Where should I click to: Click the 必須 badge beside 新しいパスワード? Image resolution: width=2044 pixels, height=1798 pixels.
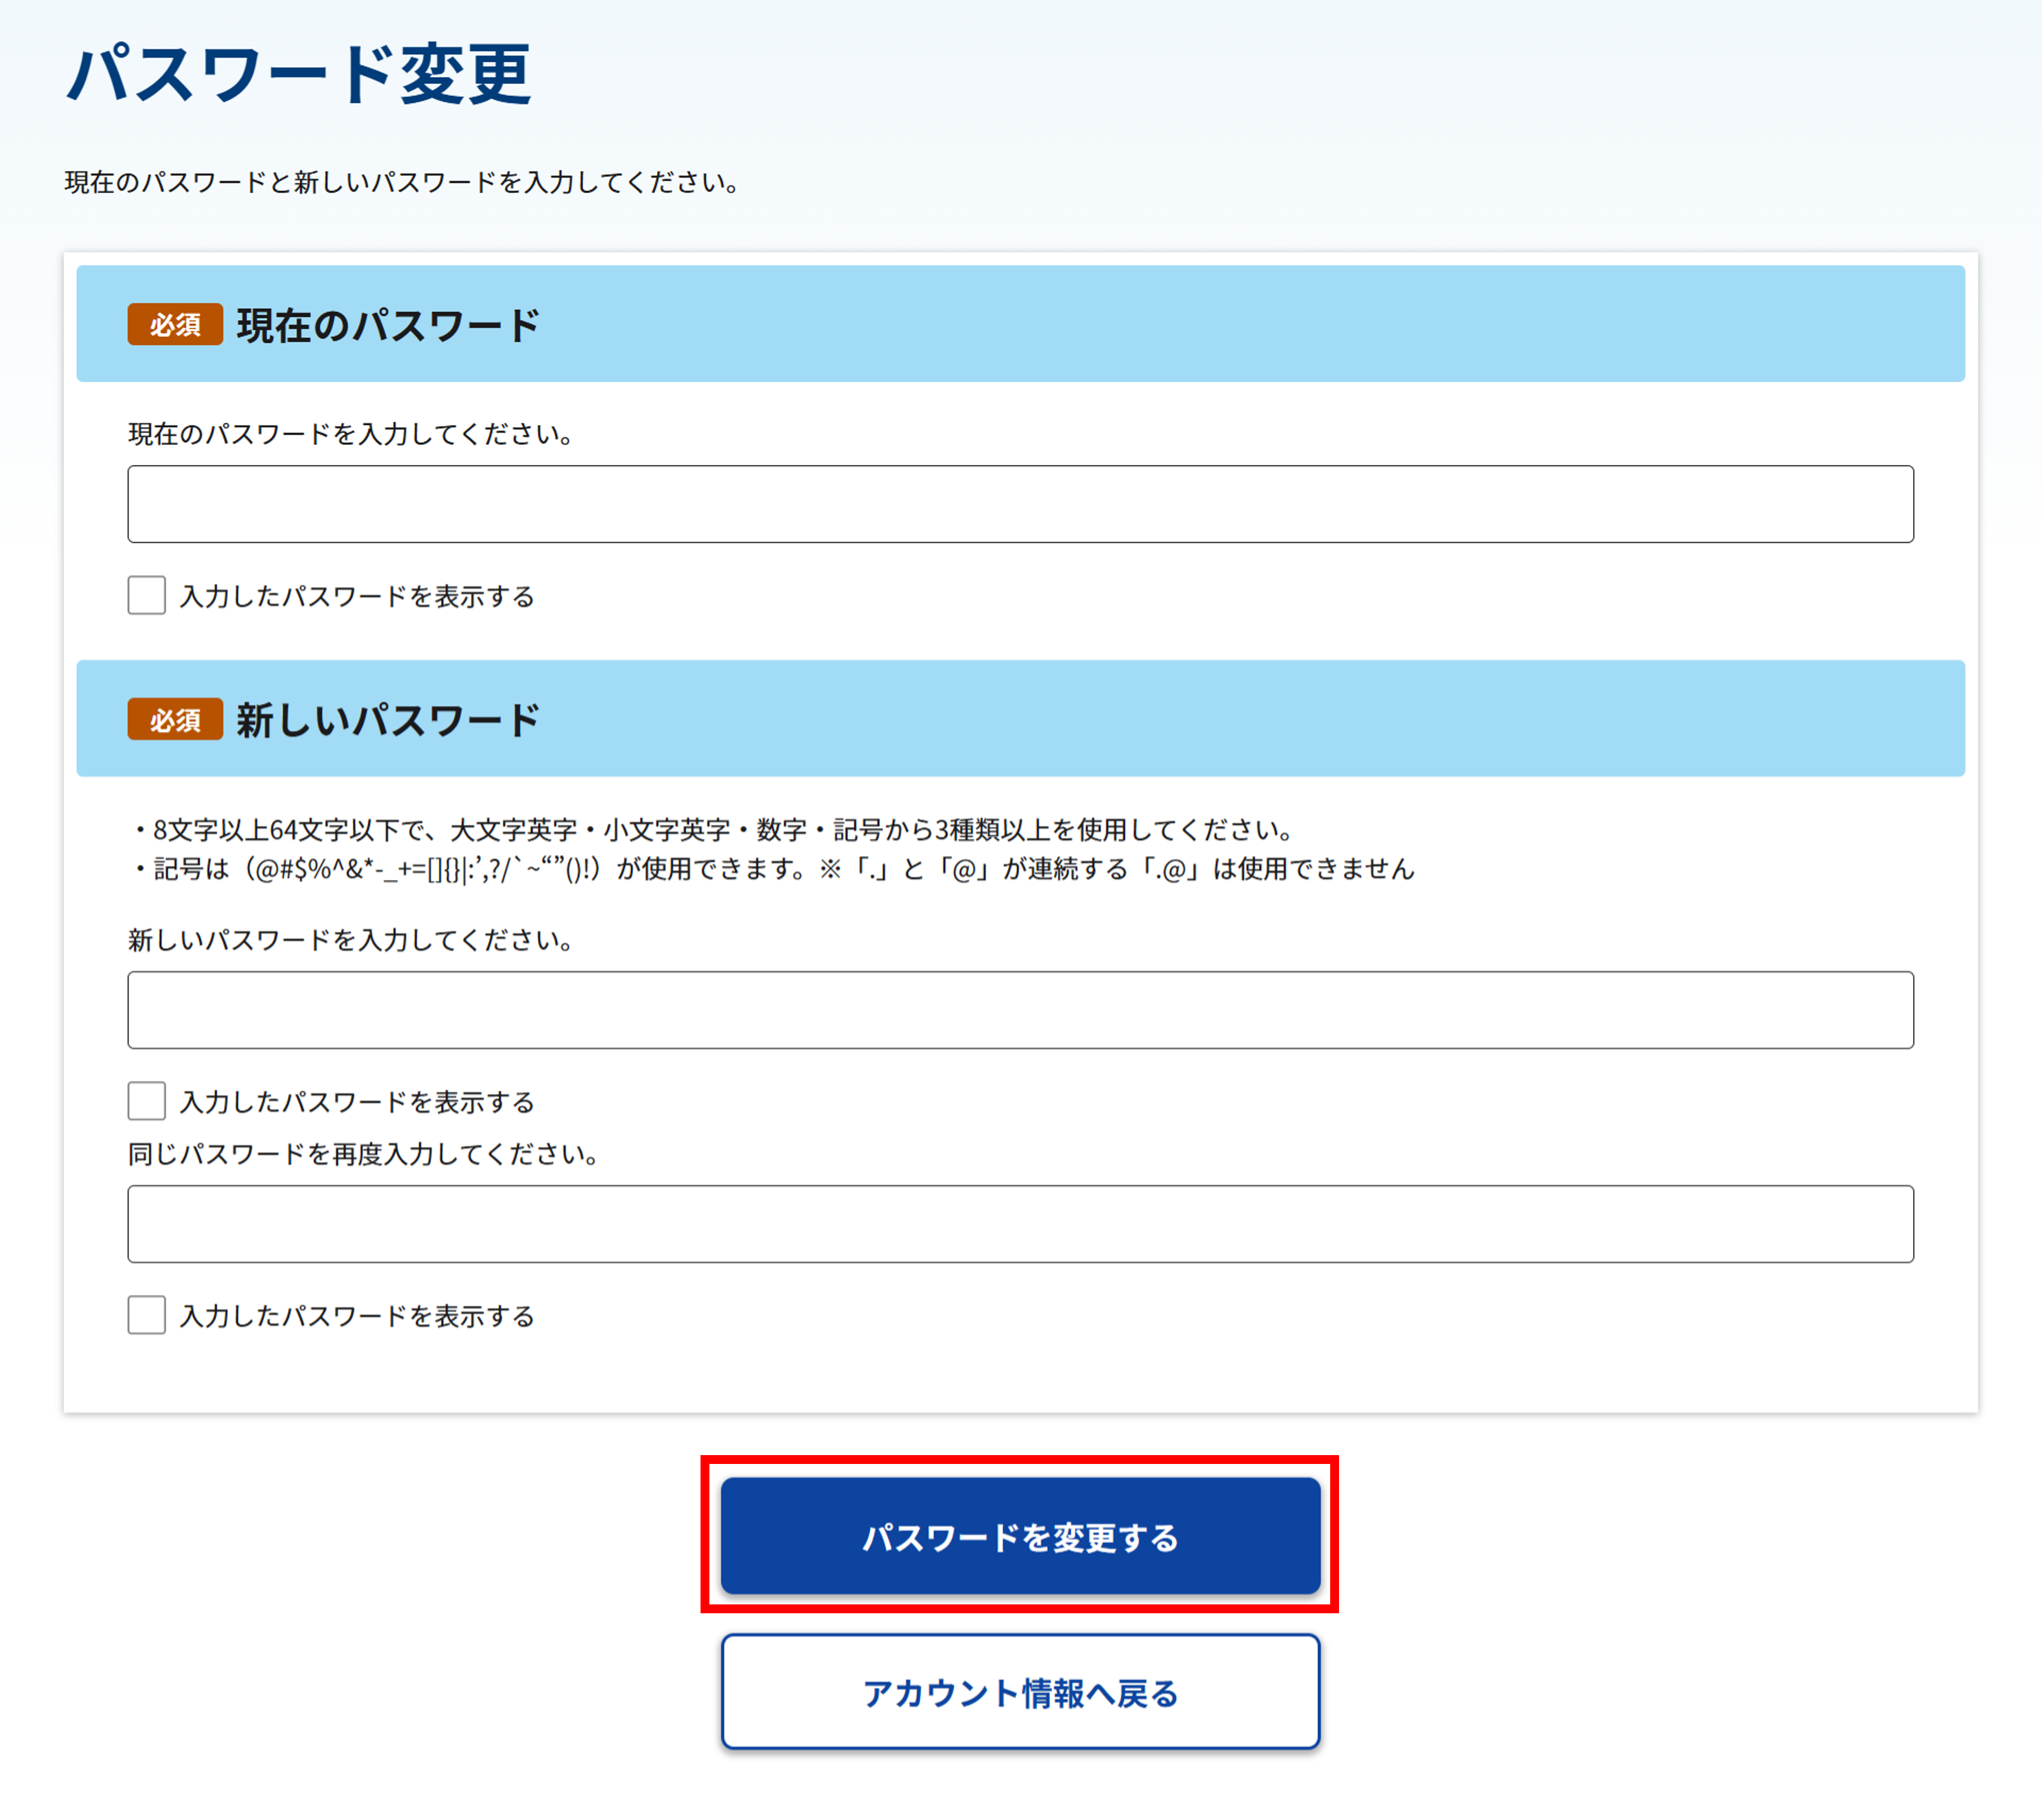[175, 720]
